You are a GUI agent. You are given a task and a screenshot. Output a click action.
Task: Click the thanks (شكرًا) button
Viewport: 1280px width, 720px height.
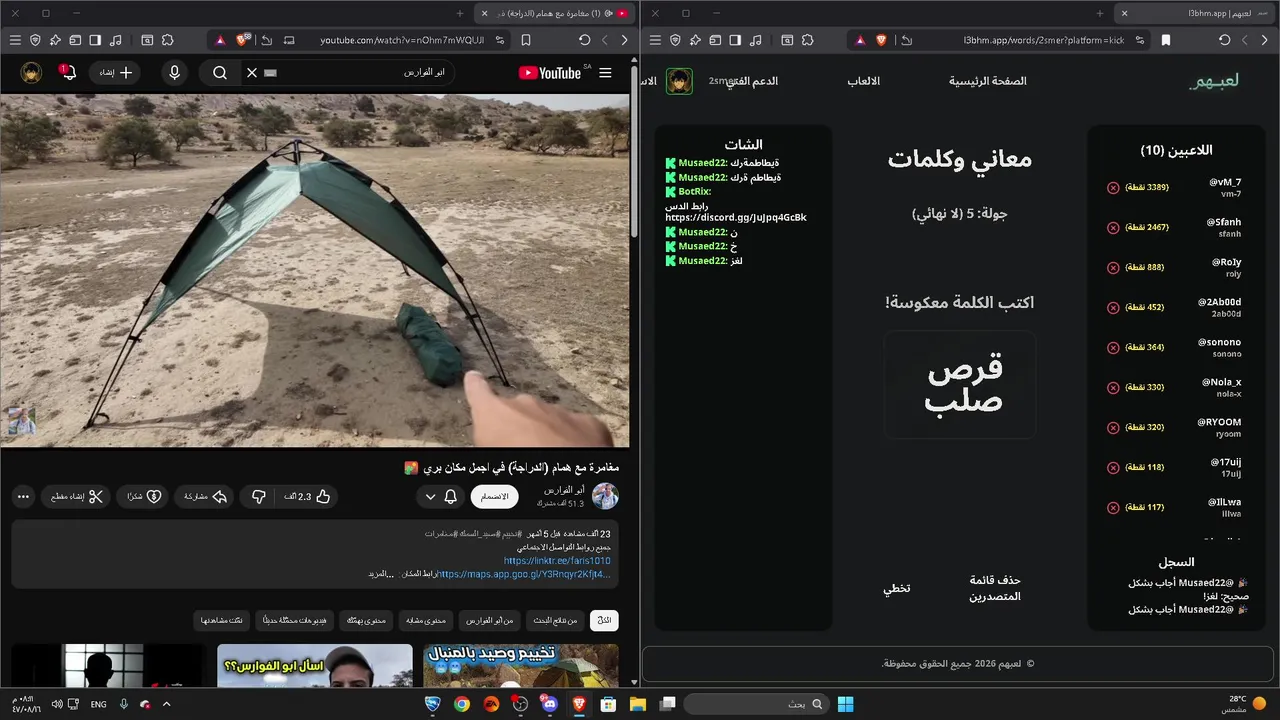[x=144, y=496]
